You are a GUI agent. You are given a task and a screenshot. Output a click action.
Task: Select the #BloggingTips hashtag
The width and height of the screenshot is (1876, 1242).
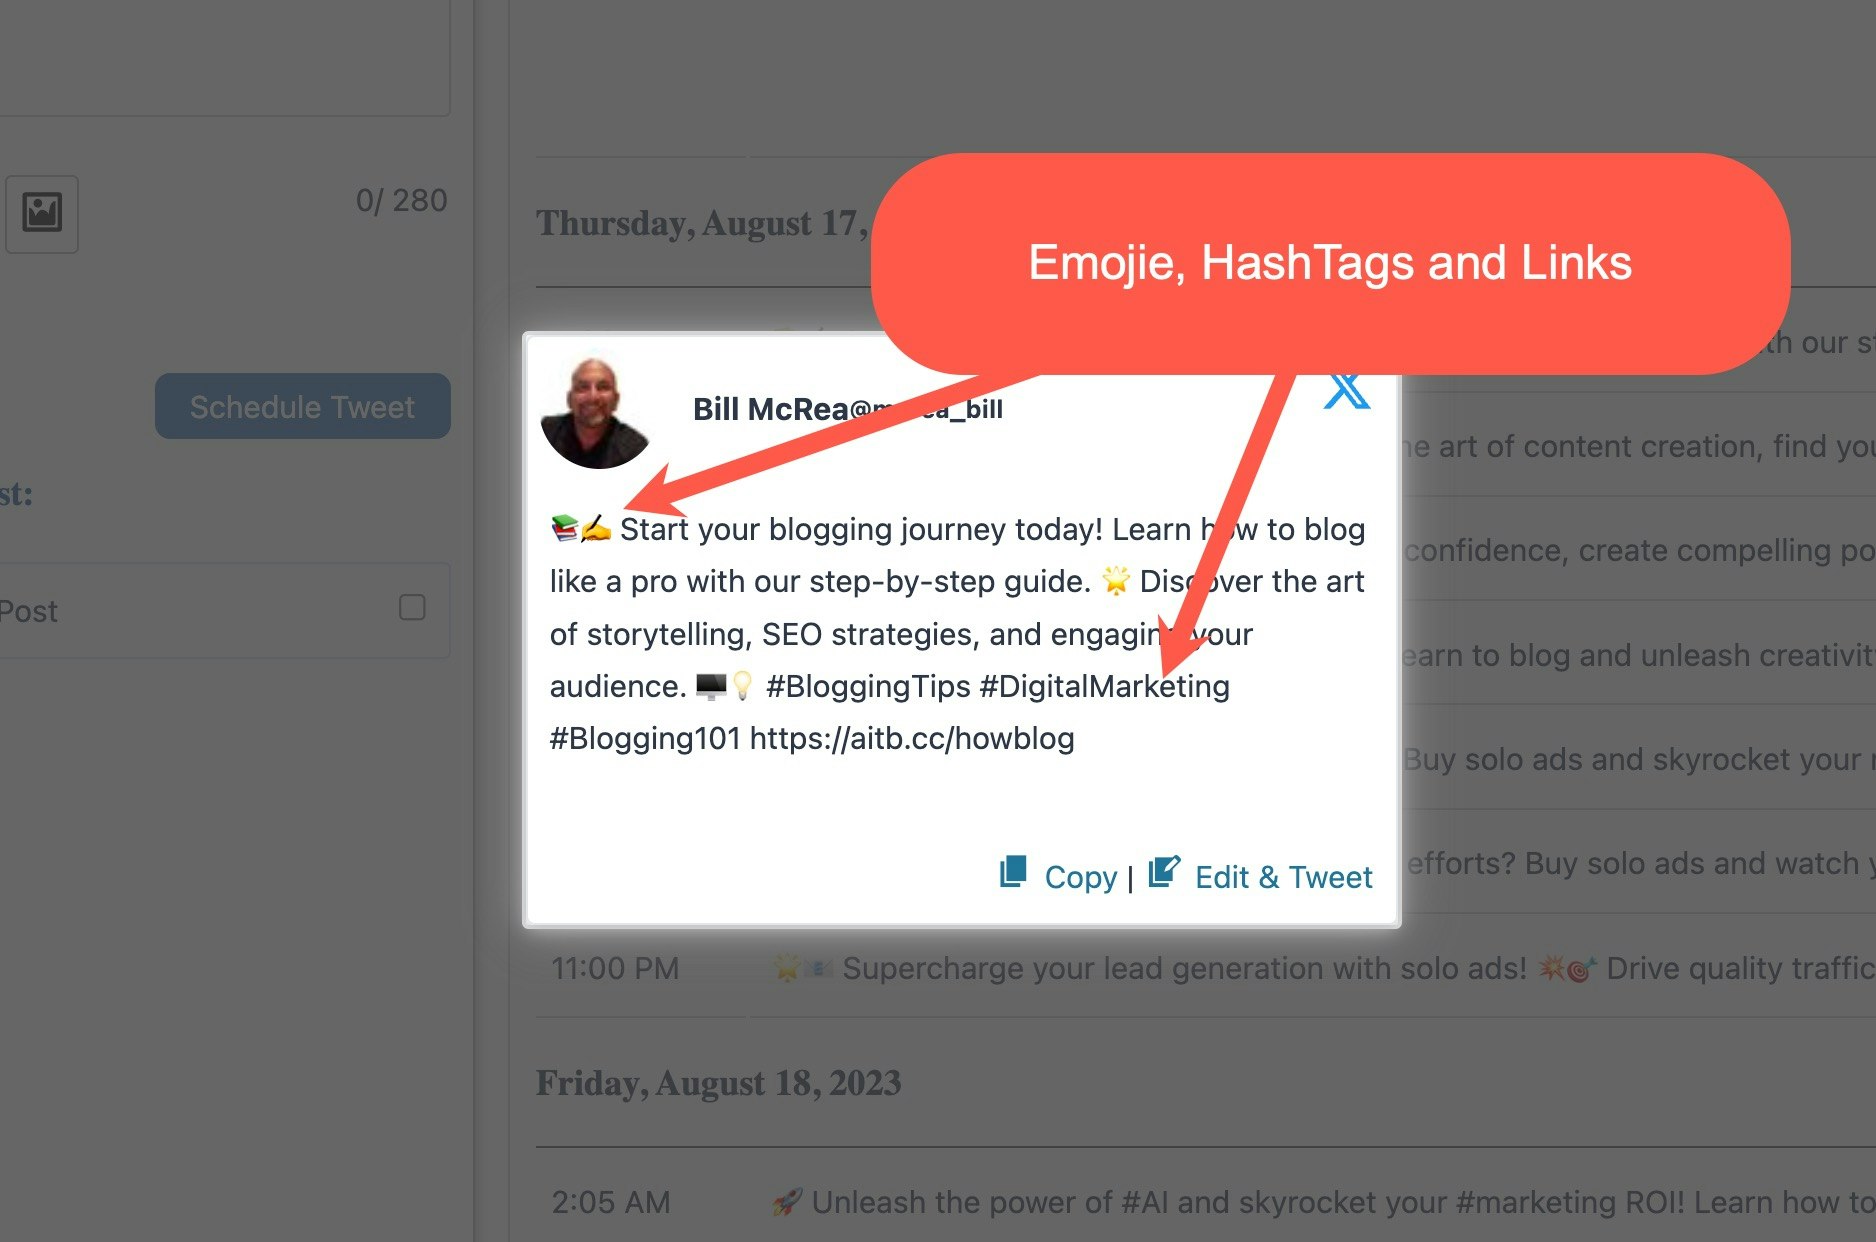tap(868, 687)
